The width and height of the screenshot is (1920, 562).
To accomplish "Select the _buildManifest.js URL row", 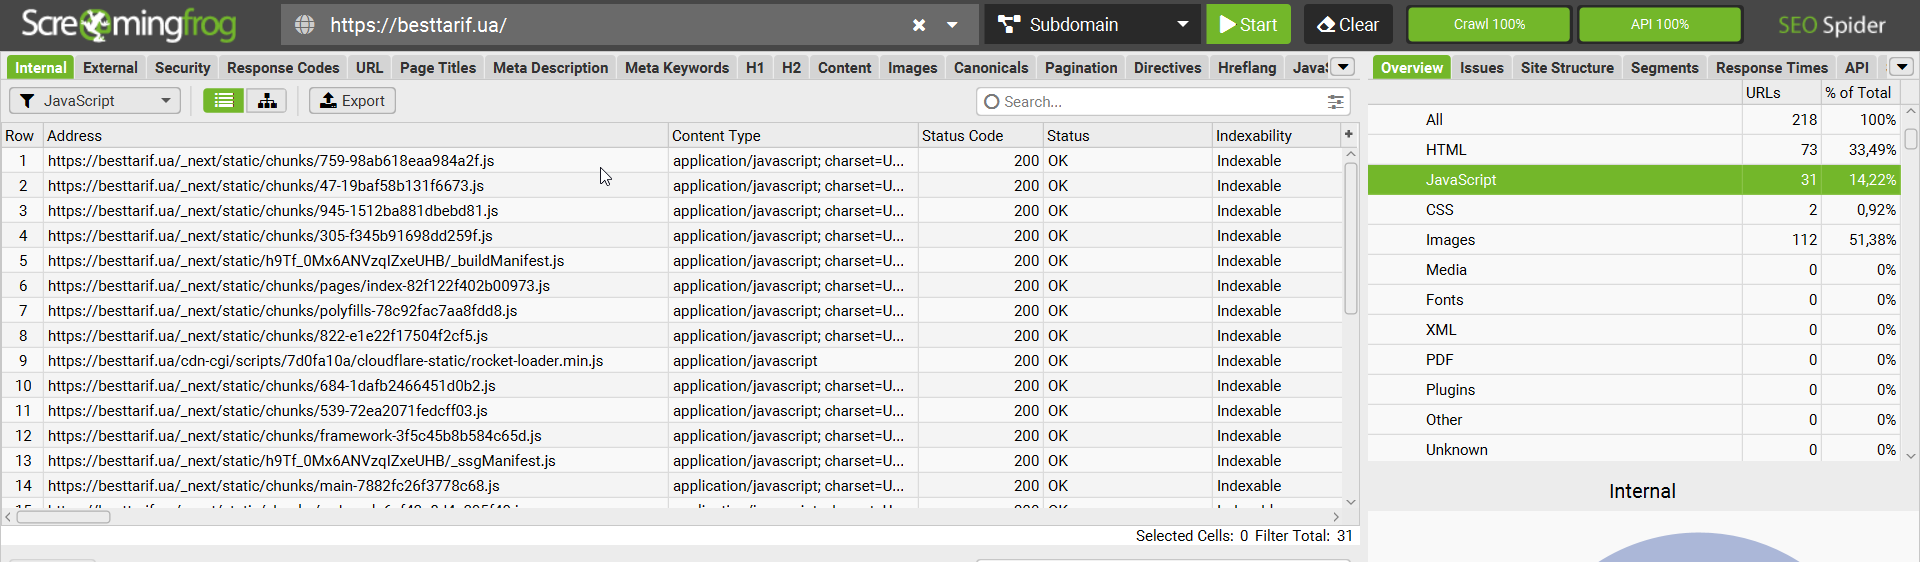I will click(671, 261).
